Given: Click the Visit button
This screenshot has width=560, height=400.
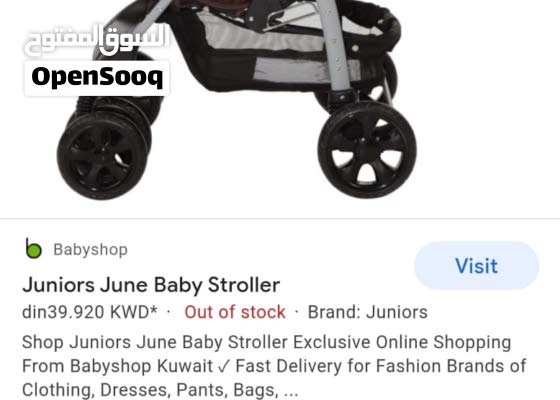Looking at the screenshot, I should (x=476, y=265).
